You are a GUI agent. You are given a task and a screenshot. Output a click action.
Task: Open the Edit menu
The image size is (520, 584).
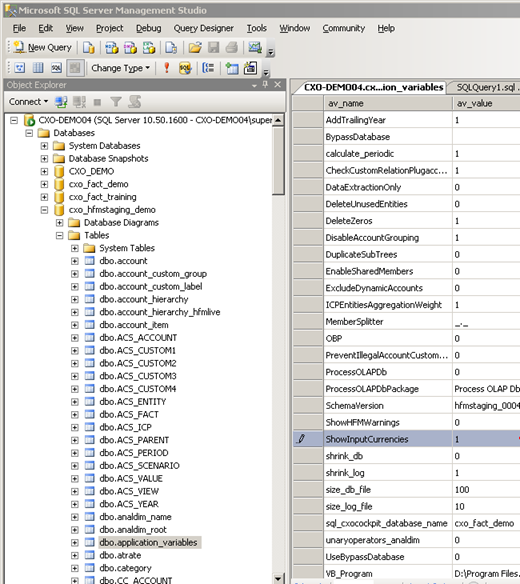coord(45,28)
